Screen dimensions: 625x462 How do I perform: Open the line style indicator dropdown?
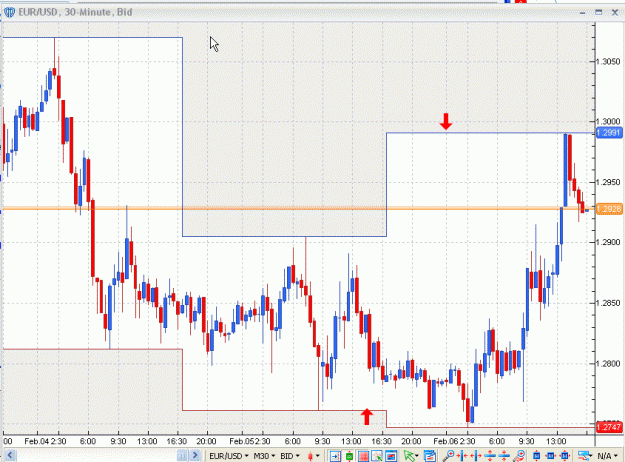585,456
